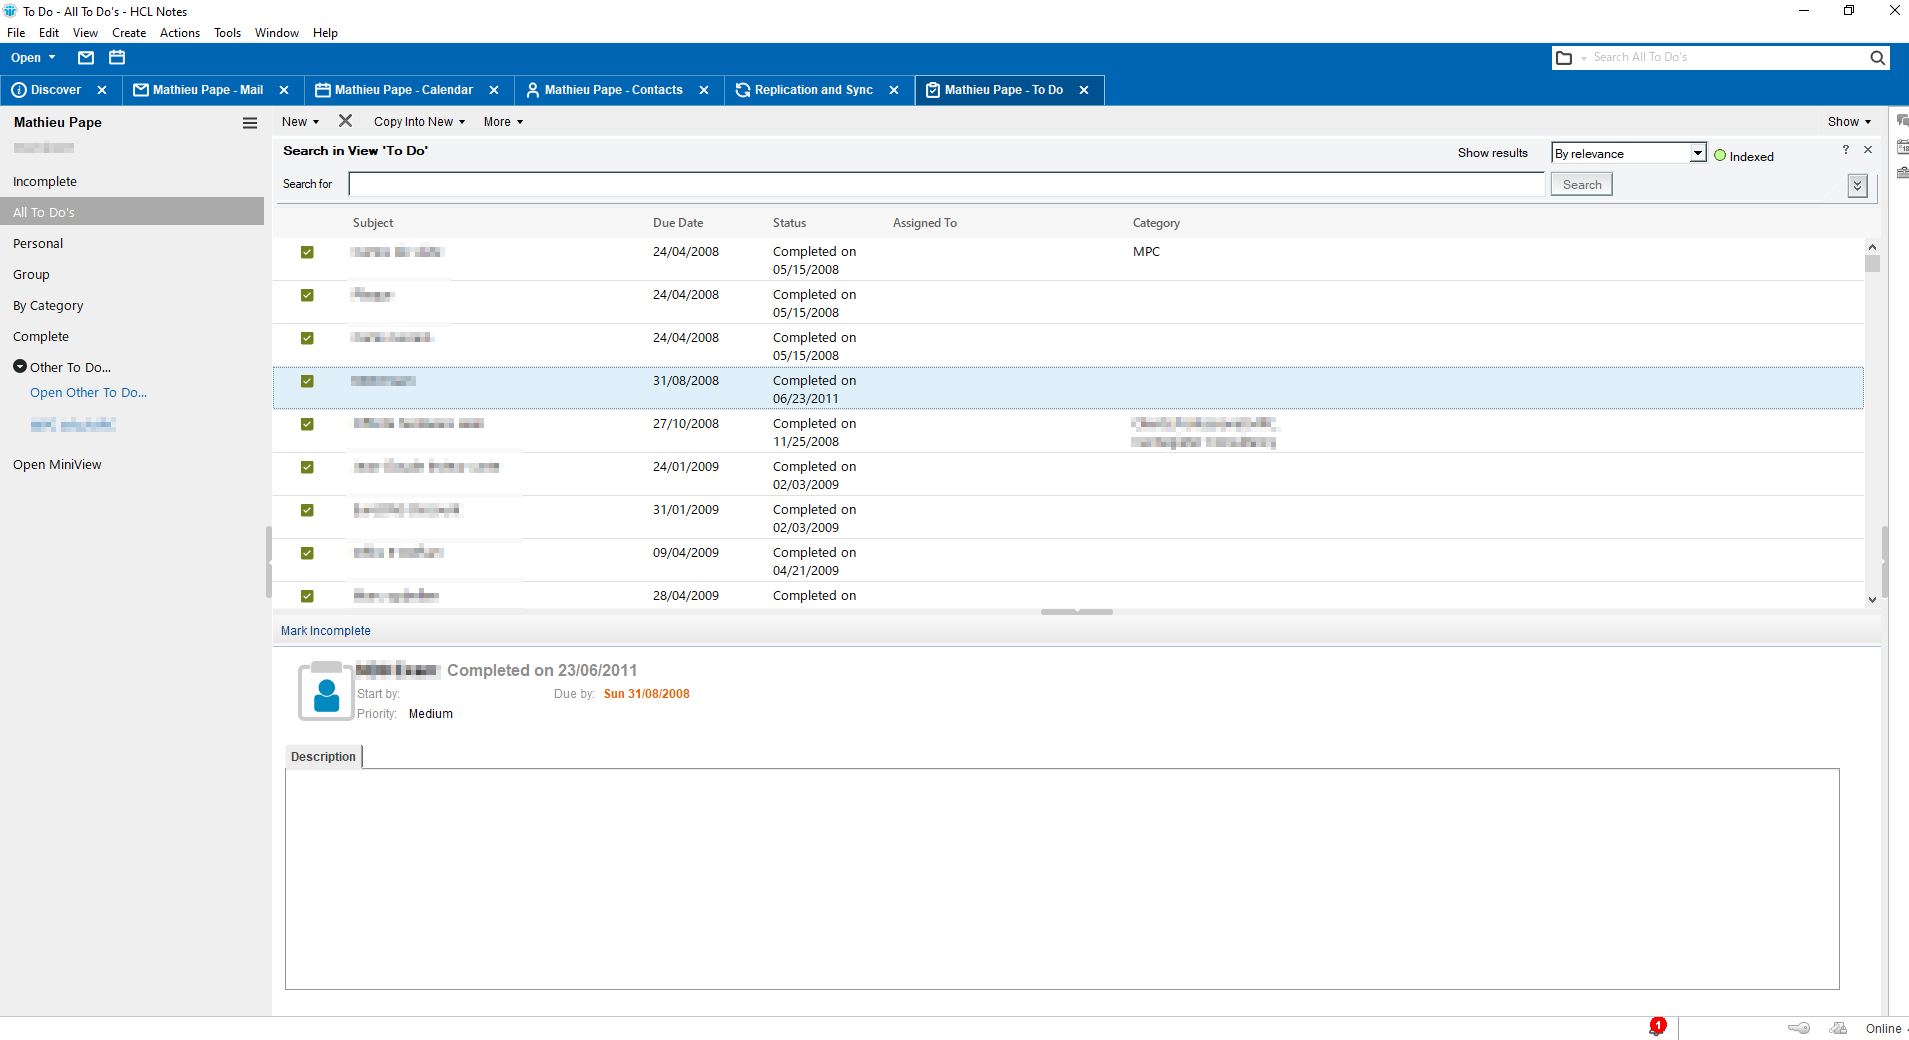1909x1040 pixels.
Task: Select the Incomplete view
Action: (45, 182)
